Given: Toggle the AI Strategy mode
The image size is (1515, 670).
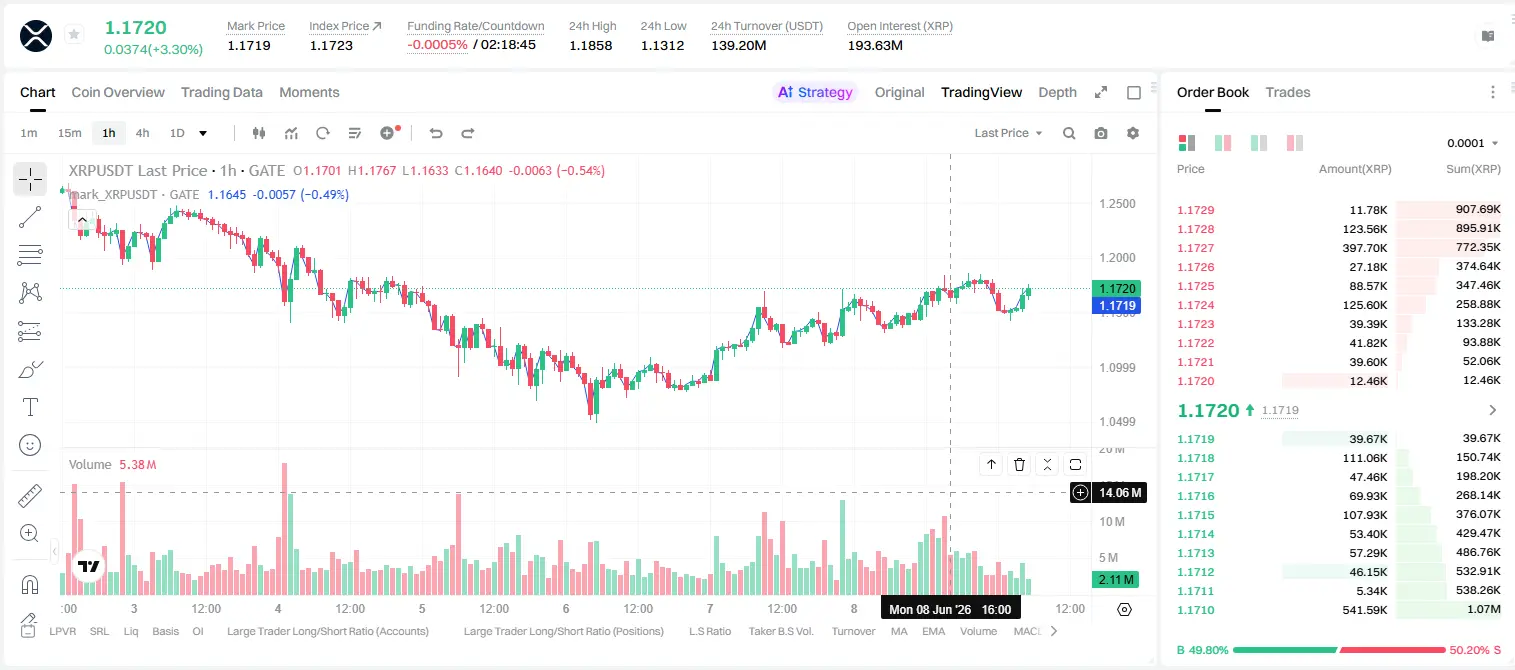Looking at the screenshot, I should pyautogui.click(x=815, y=92).
